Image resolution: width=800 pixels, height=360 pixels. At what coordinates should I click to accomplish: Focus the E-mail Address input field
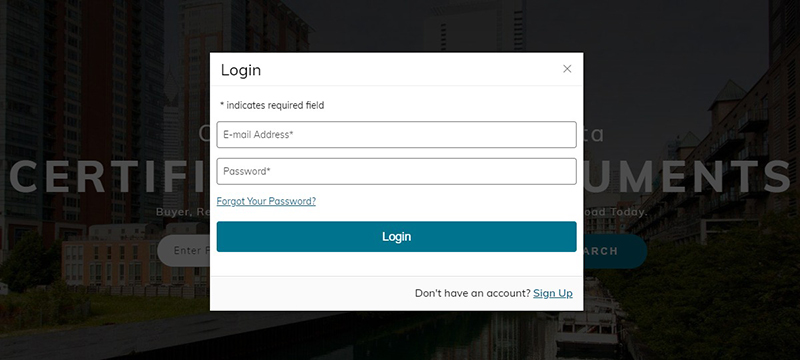[x=396, y=135]
